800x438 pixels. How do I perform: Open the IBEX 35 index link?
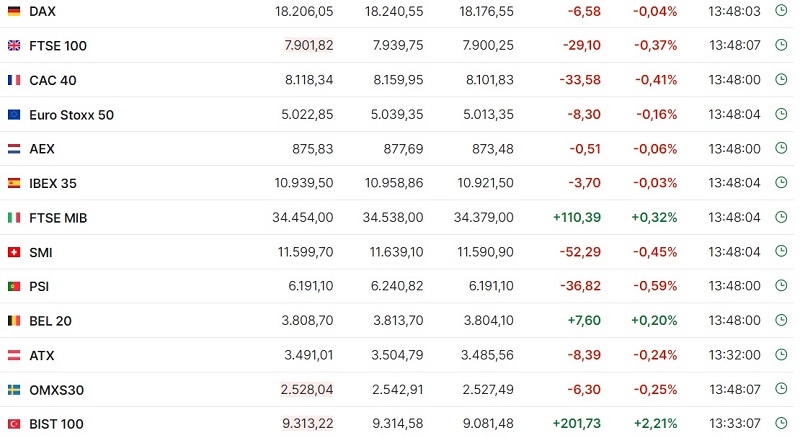tap(53, 183)
